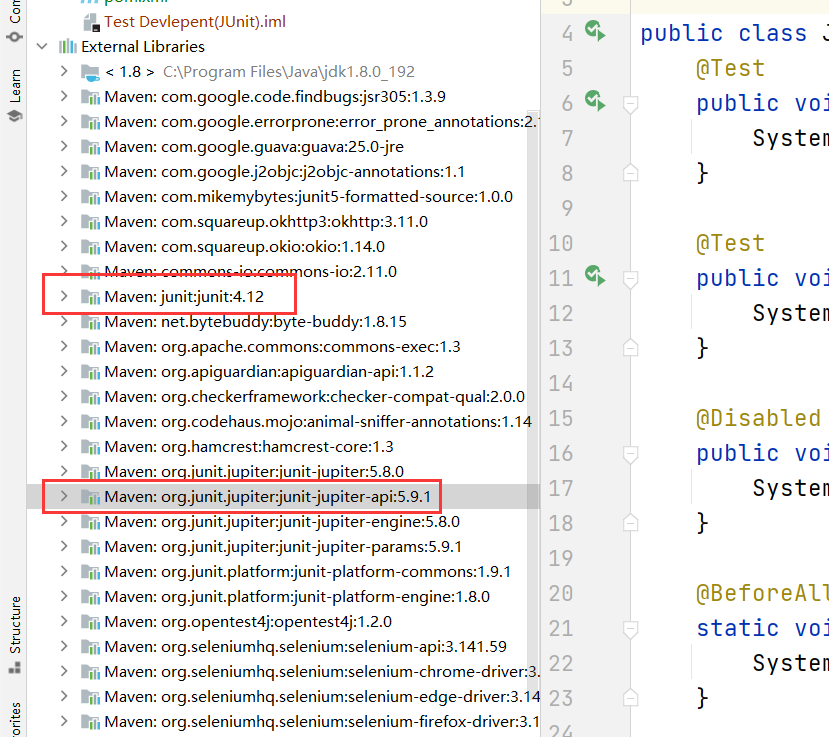Click the @Test annotation on line 5
Screen dimensions: 829x737
click(x=730, y=68)
